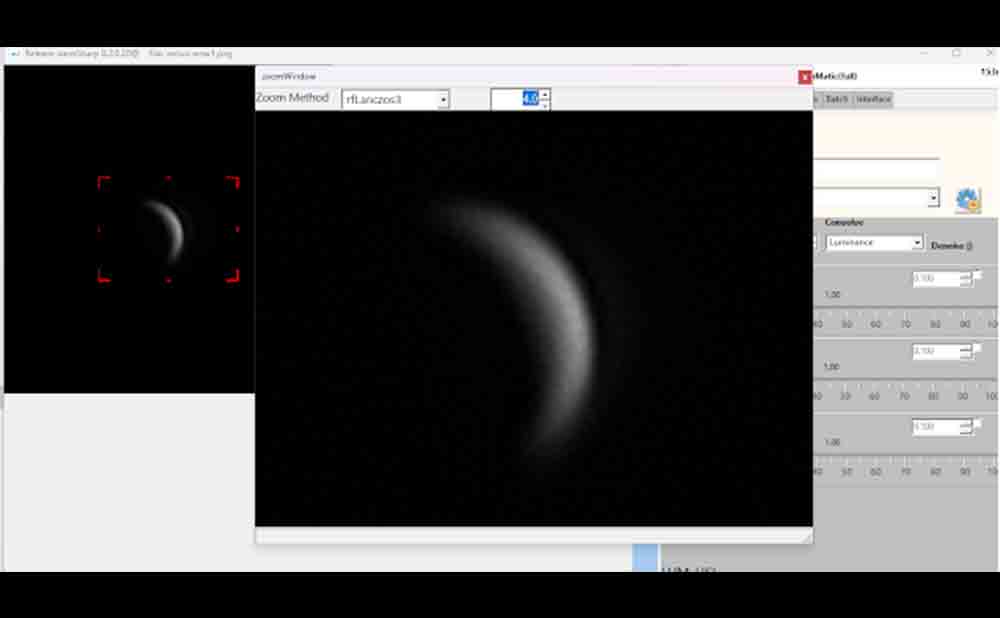This screenshot has width=1000, height=618.
Task: Click the third layer's value field
Action: tap(935, 427)
